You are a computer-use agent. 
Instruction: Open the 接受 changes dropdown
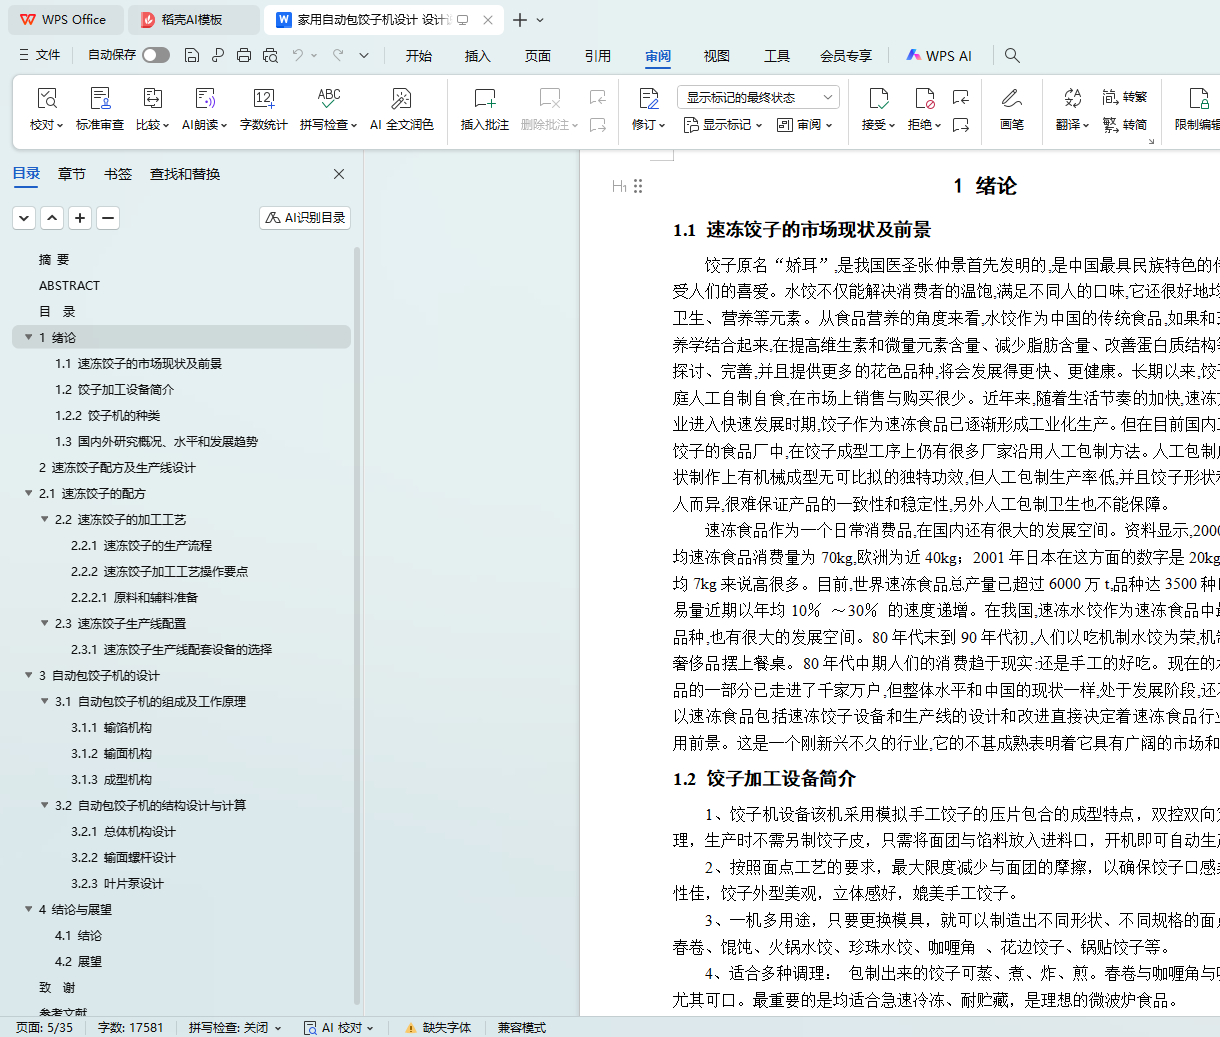[878, 125]
